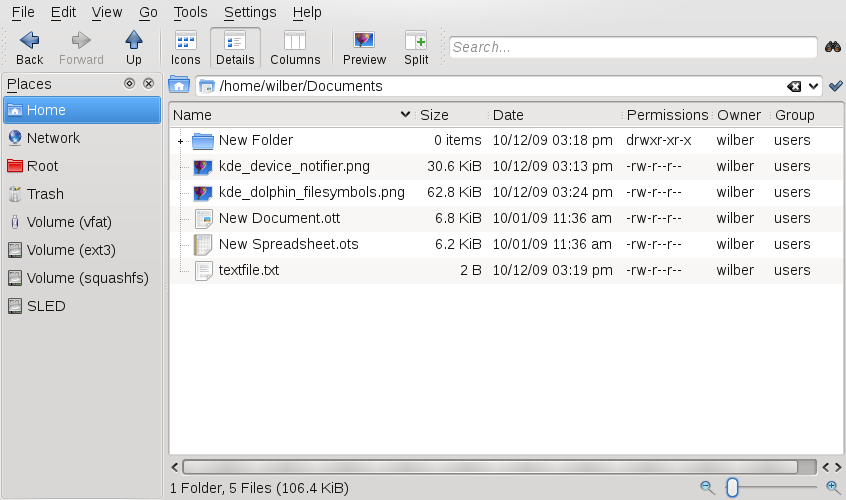The height and width of the screenshot is (500, 846).
Task: Click the 0 items size cell
Action: coord(458,141)
